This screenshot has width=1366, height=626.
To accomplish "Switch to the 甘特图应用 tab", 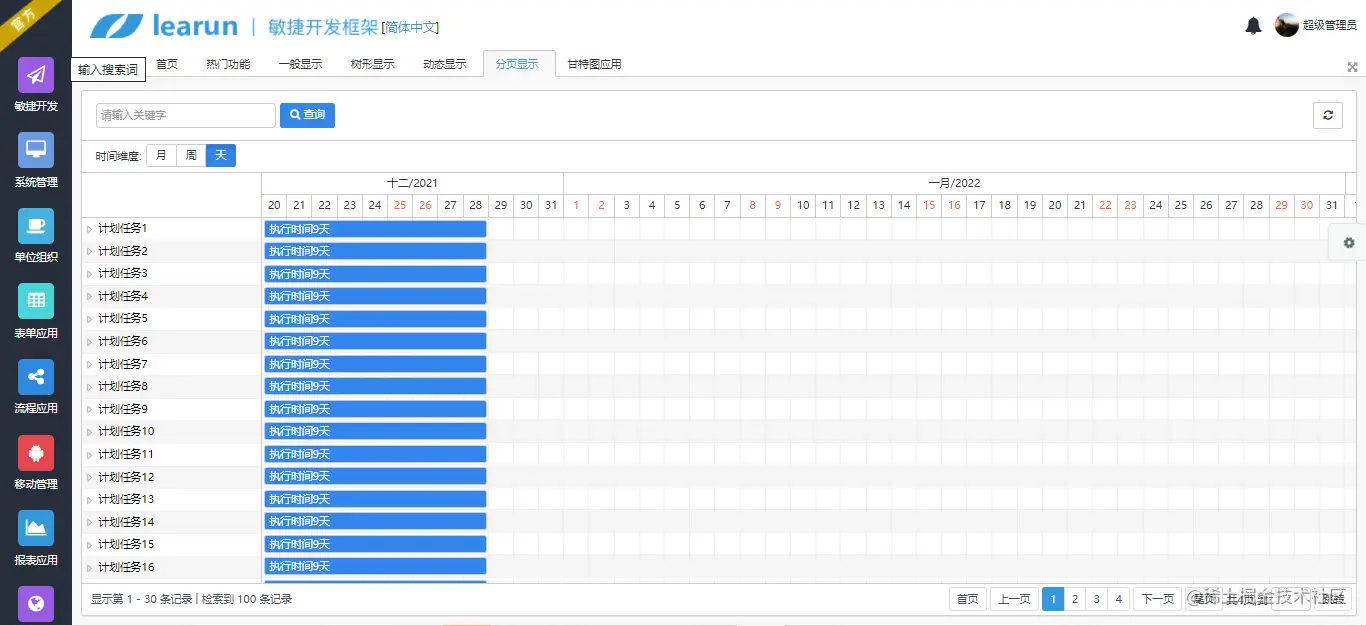I will [x=594, y=63].
